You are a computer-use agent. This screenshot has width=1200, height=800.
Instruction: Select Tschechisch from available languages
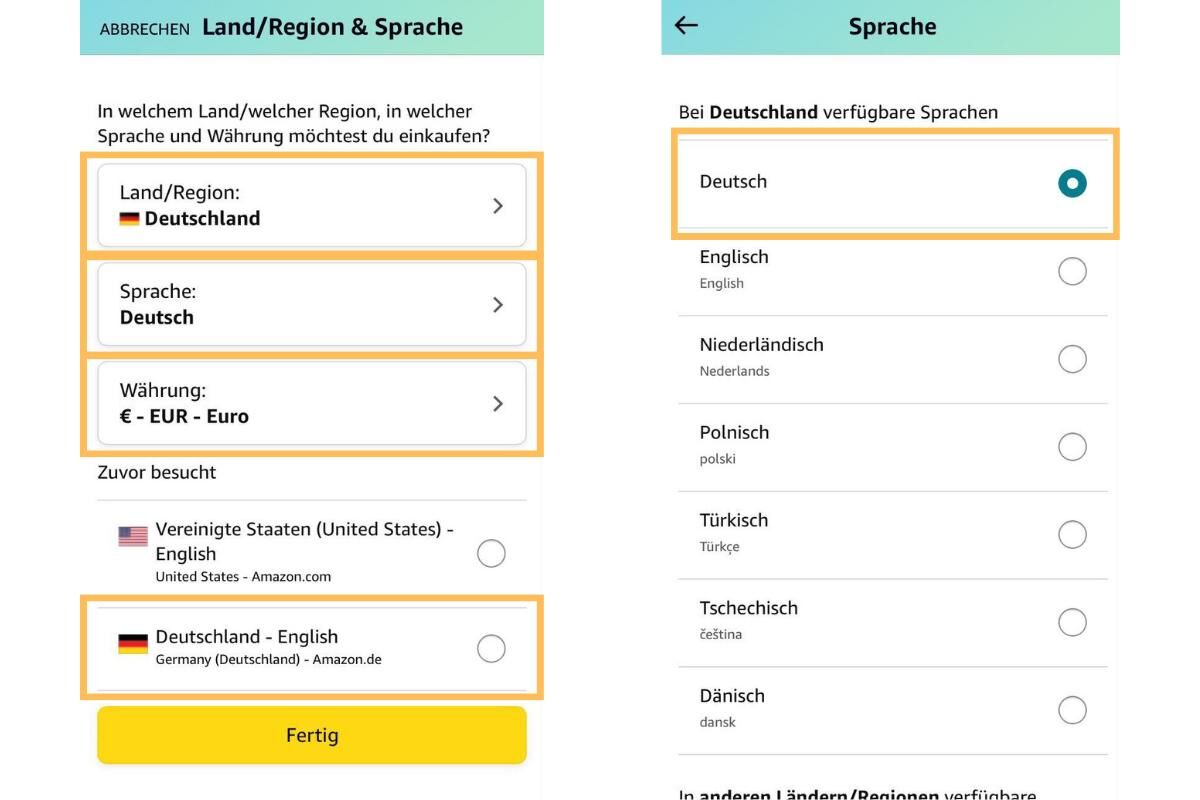(x=1072, y=622)
